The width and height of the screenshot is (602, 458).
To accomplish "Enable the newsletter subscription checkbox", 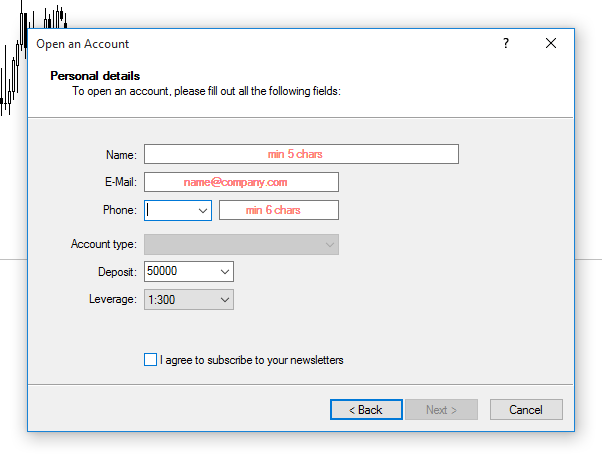I will (x=150, y=360).
